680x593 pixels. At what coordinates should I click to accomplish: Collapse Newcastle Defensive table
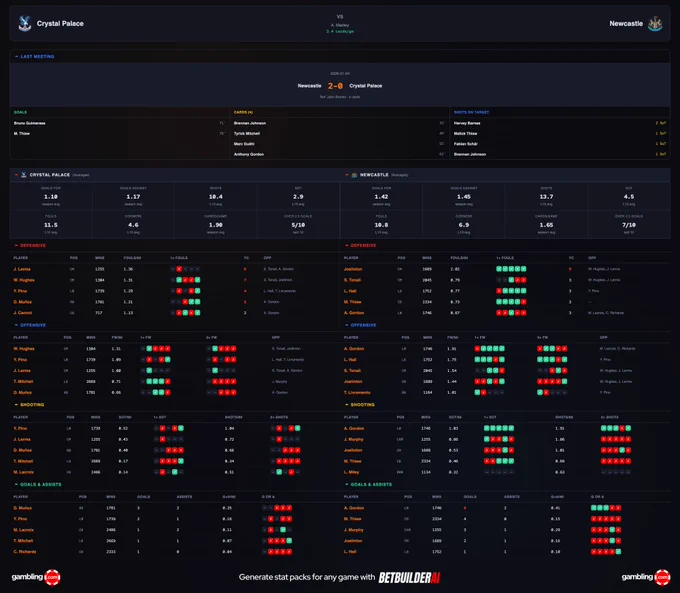[x=347, y=246]
